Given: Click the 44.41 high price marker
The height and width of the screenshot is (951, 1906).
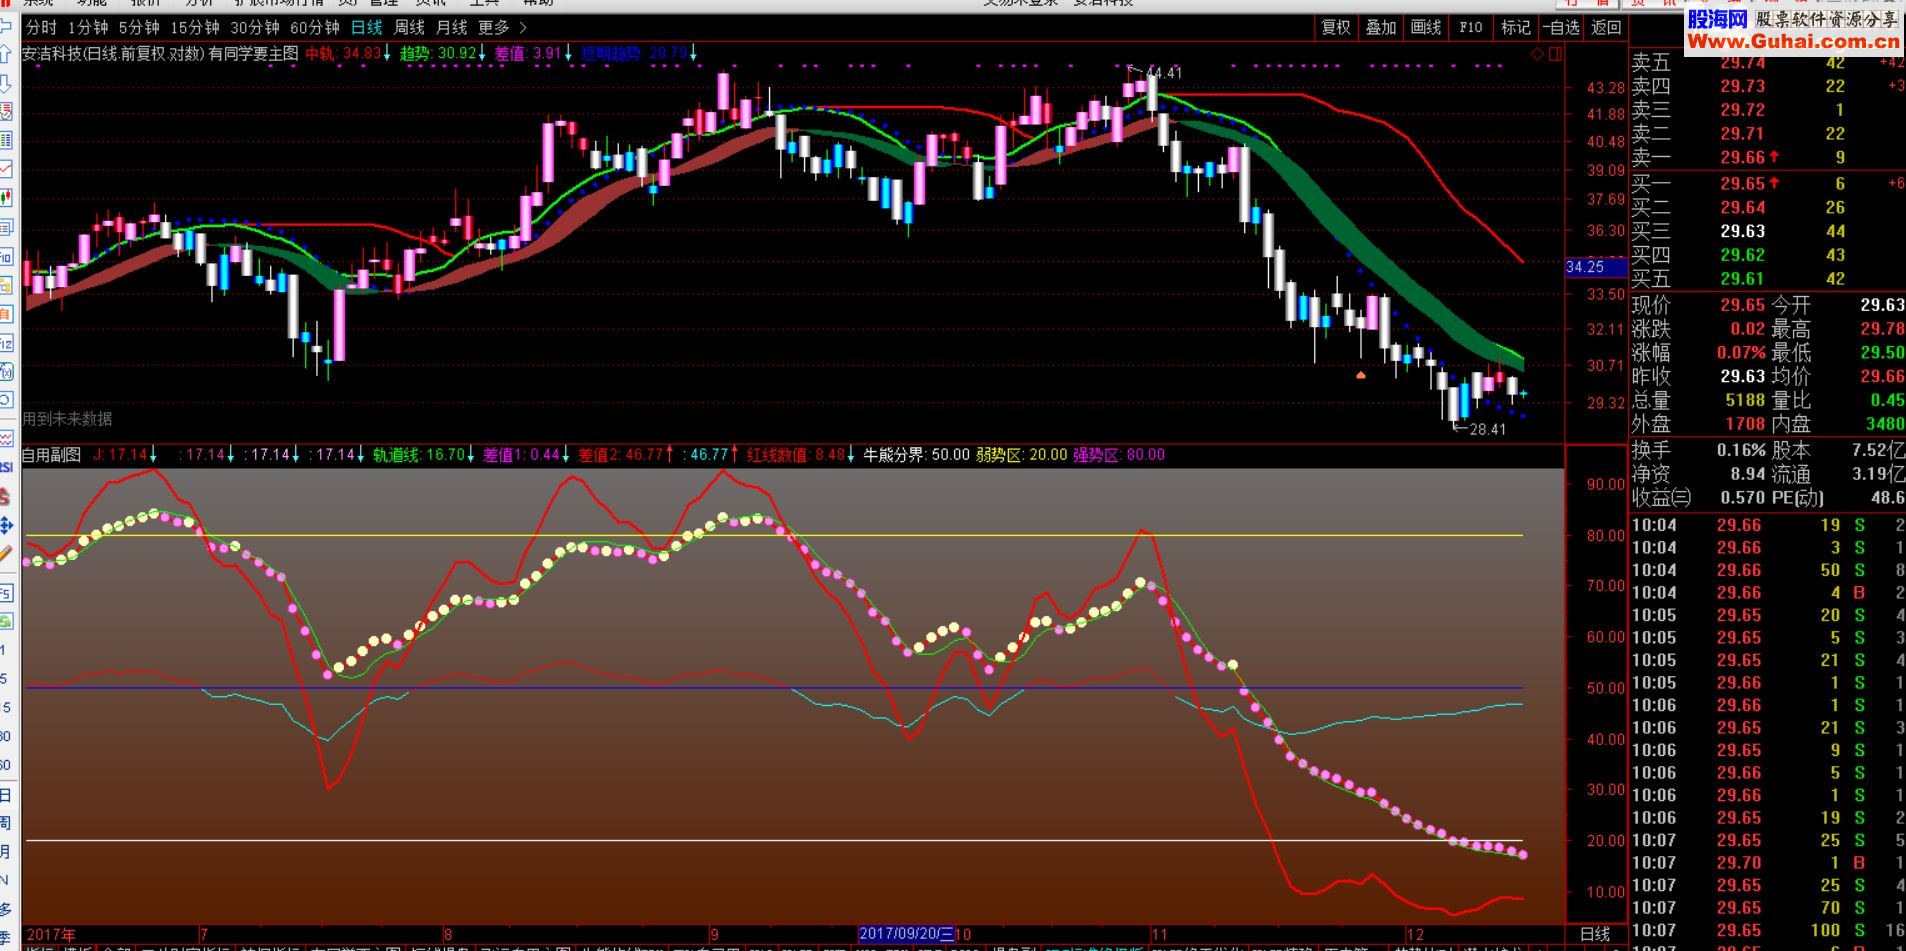Looking at the screenshot, I should tap(1163, 72).
